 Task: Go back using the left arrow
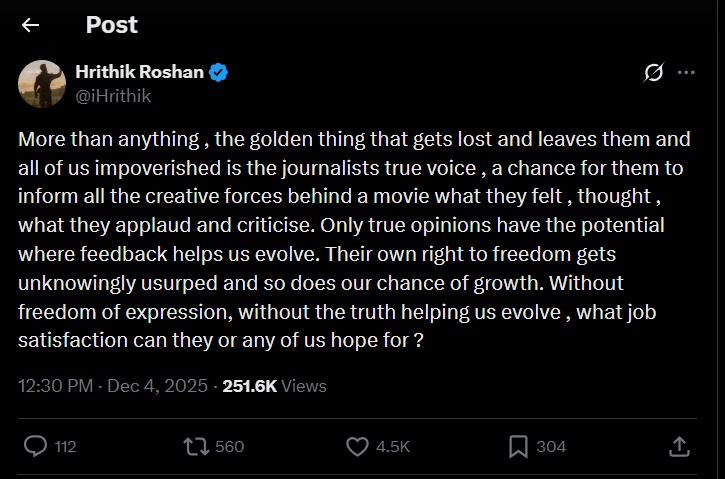click(31, 25)
